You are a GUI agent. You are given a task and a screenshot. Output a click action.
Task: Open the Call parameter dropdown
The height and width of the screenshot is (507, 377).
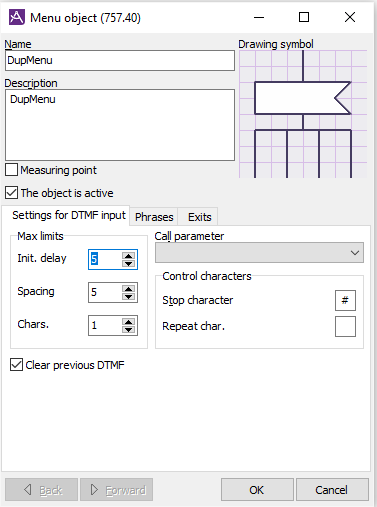pyautogui.click(x=259, y=253)
